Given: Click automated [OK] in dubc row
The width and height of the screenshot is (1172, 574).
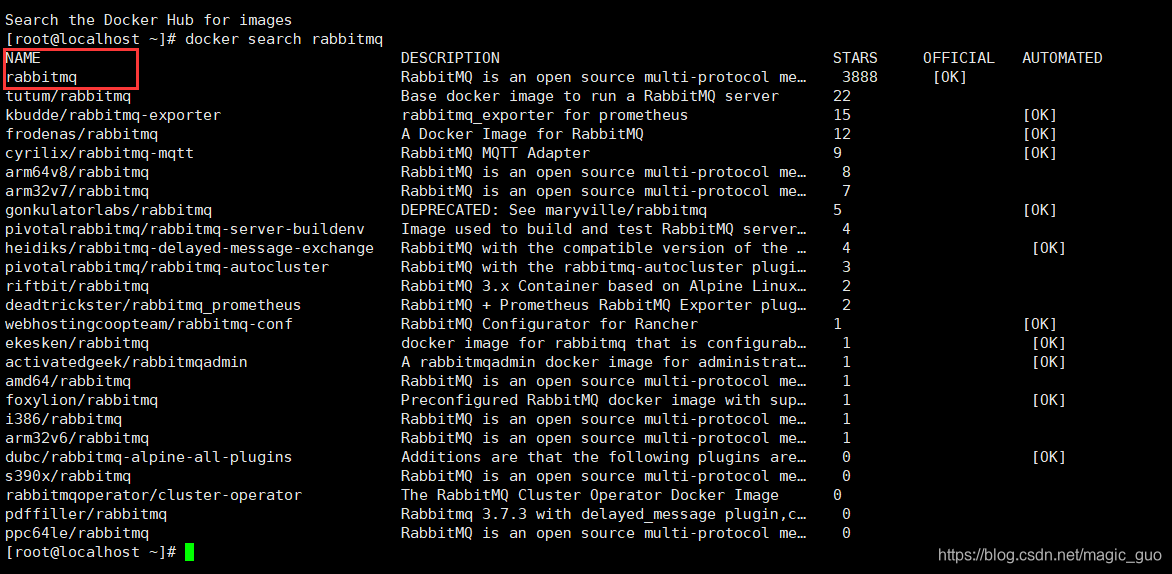Looking at the screenshot, I should pos(1048,457).
